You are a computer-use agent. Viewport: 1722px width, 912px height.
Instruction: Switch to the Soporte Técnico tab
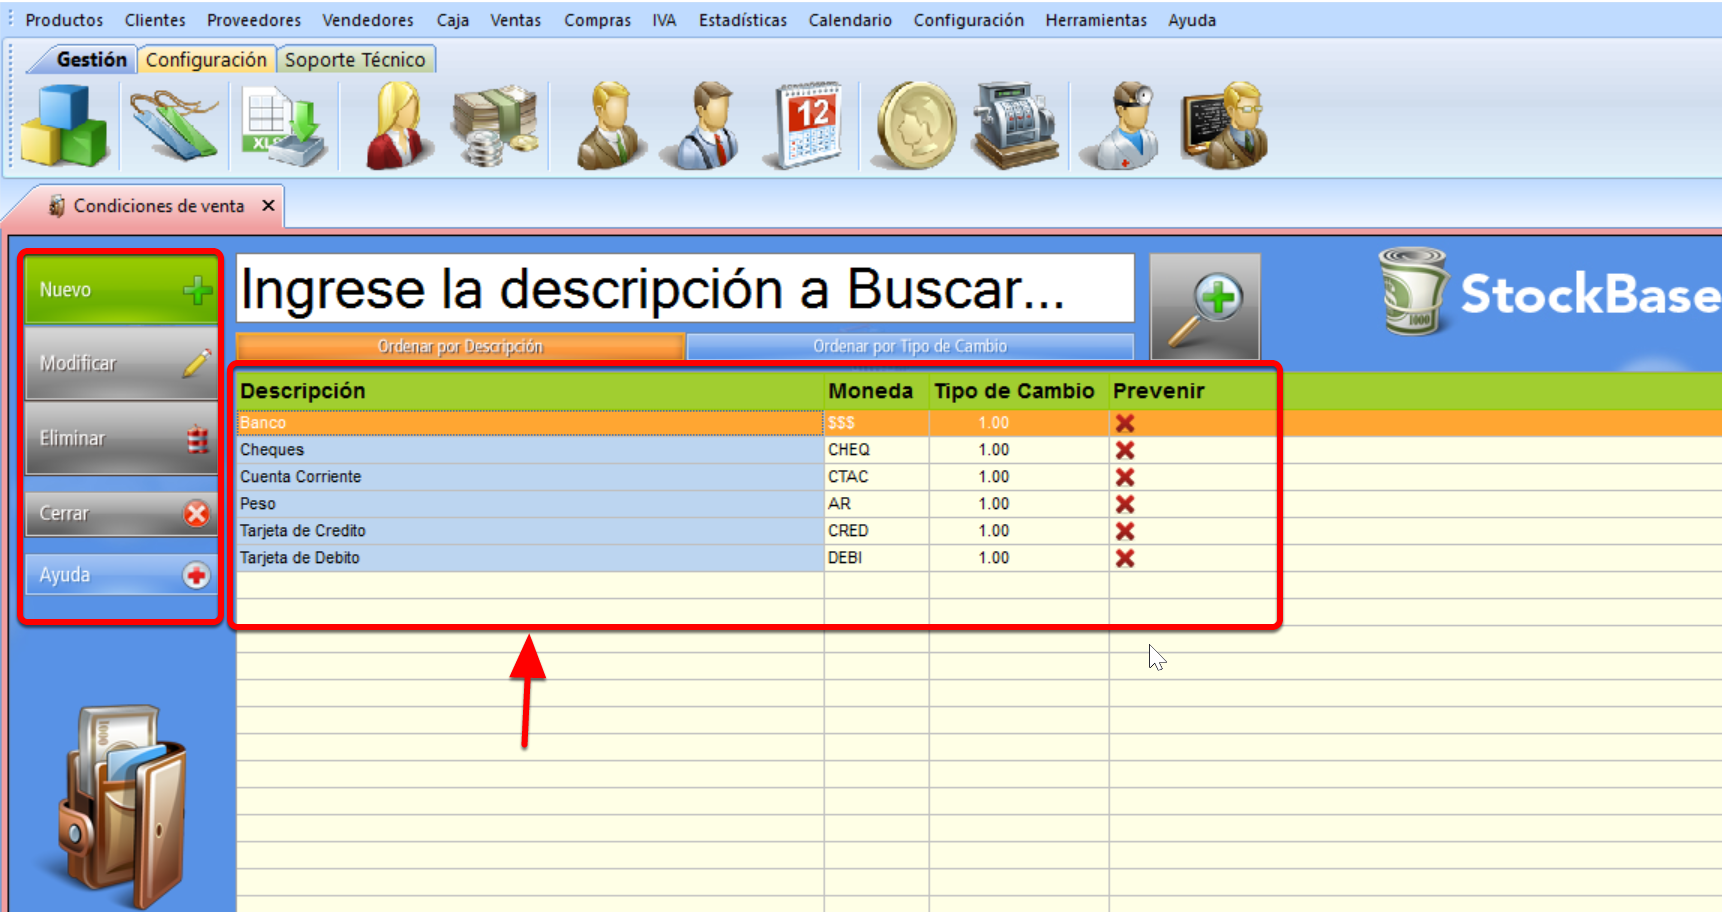(356, 59)
